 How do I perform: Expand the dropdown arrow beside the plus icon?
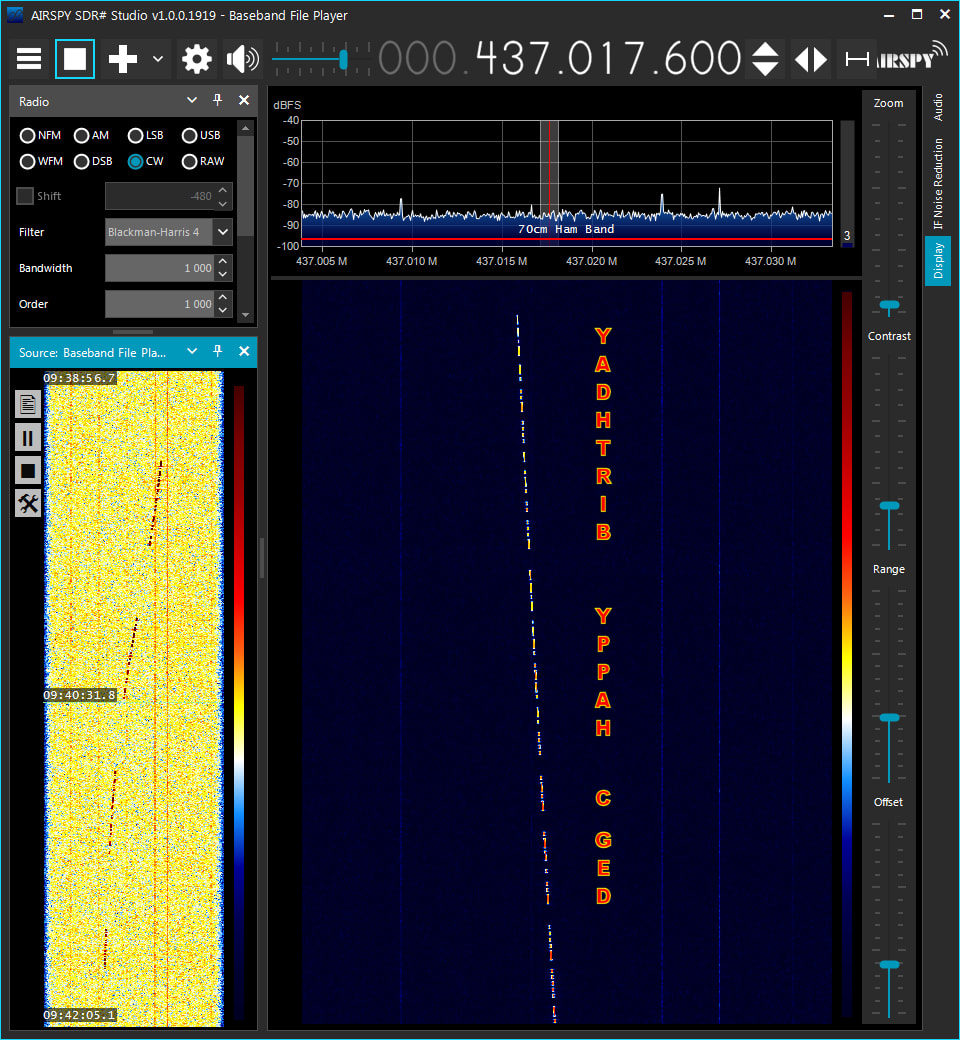pos(158,59)
